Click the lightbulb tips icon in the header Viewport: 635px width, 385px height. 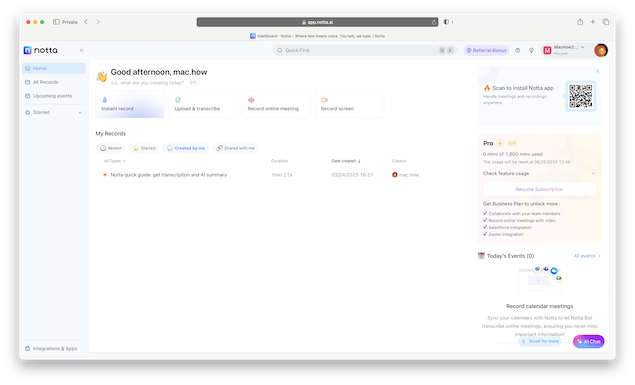tap(531, 50)
